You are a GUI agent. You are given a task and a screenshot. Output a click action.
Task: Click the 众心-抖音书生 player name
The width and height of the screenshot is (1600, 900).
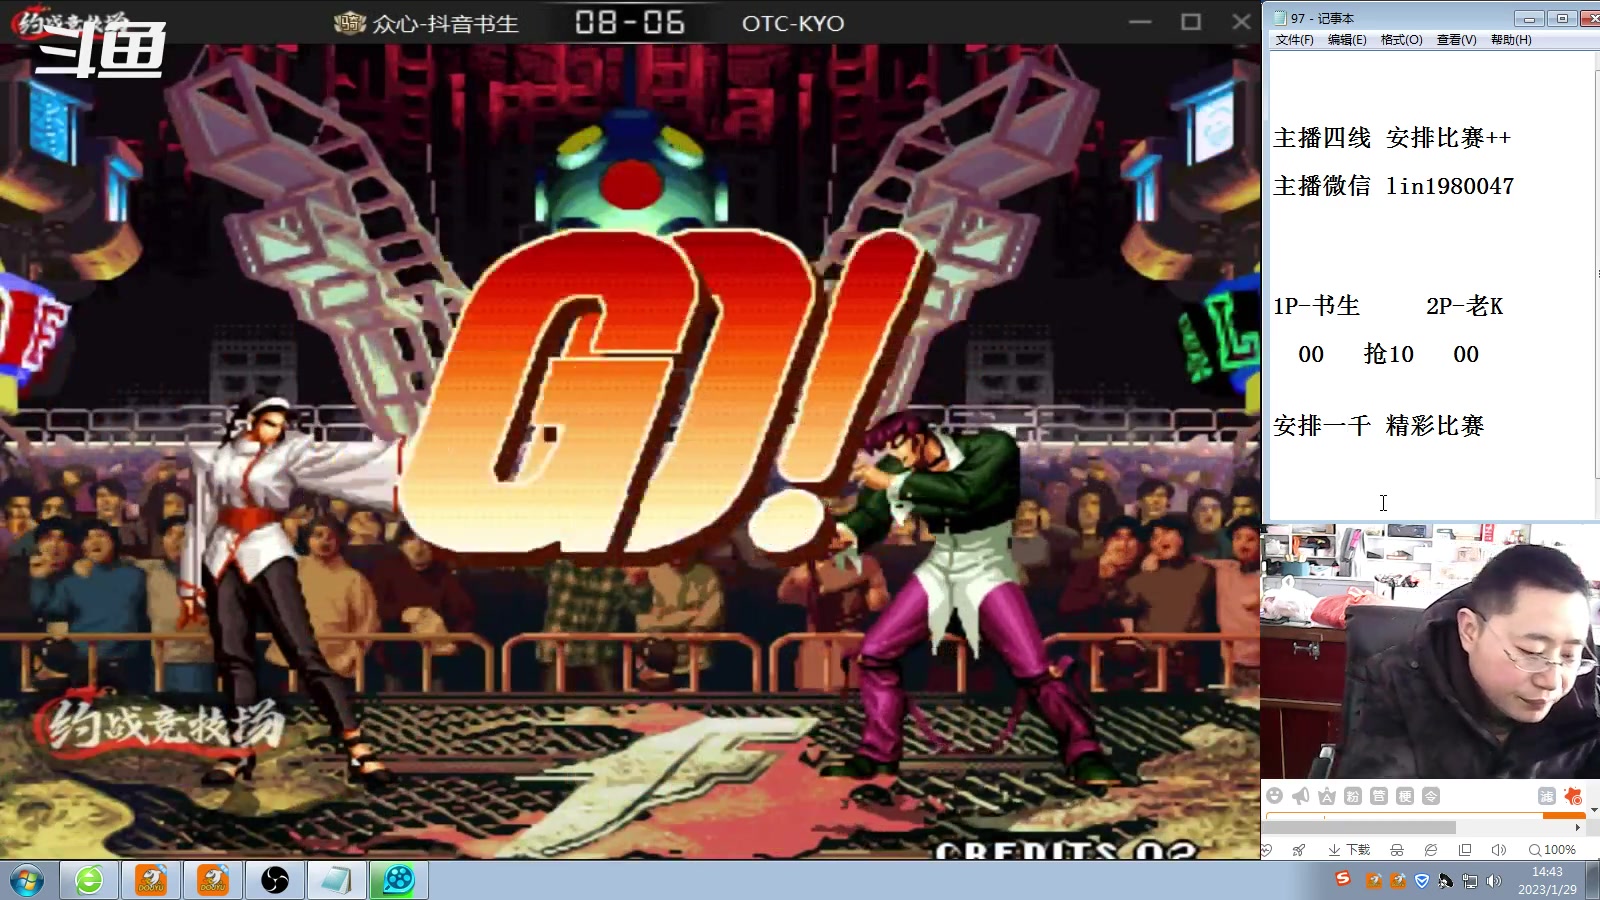[445, 23]
